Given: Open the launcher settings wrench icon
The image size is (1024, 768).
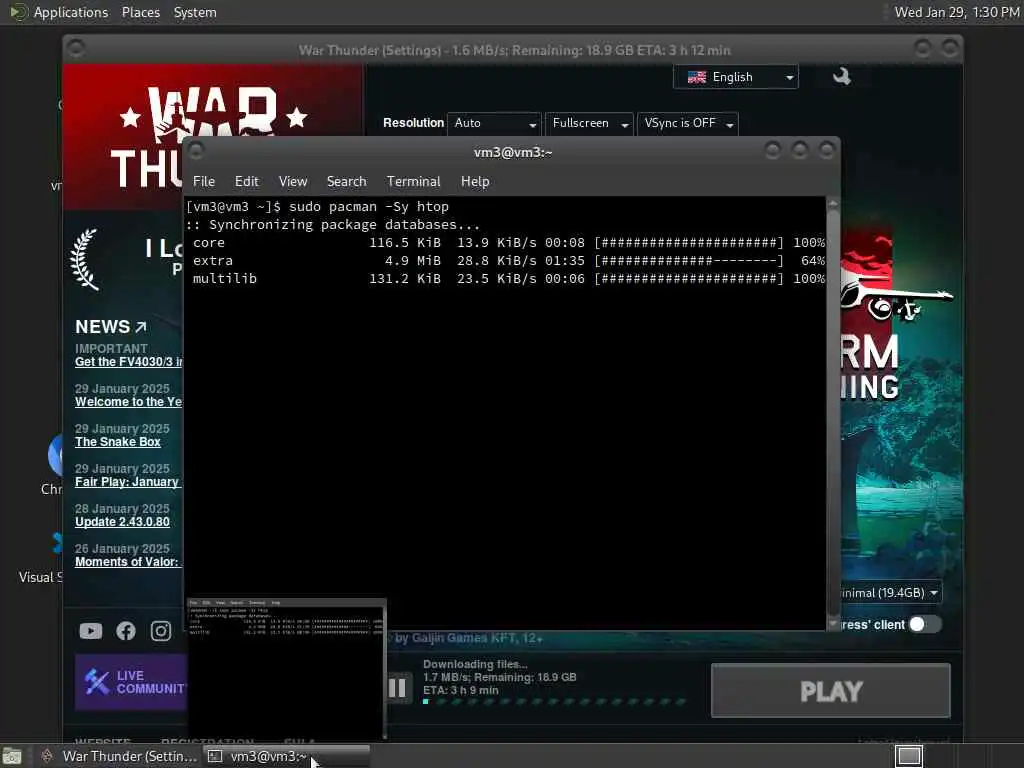Looking at the screenshot, I should tap(842, 77).
